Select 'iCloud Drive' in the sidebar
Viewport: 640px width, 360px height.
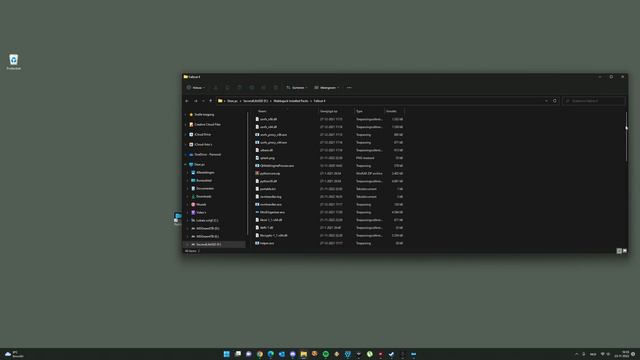pos(202,135)
